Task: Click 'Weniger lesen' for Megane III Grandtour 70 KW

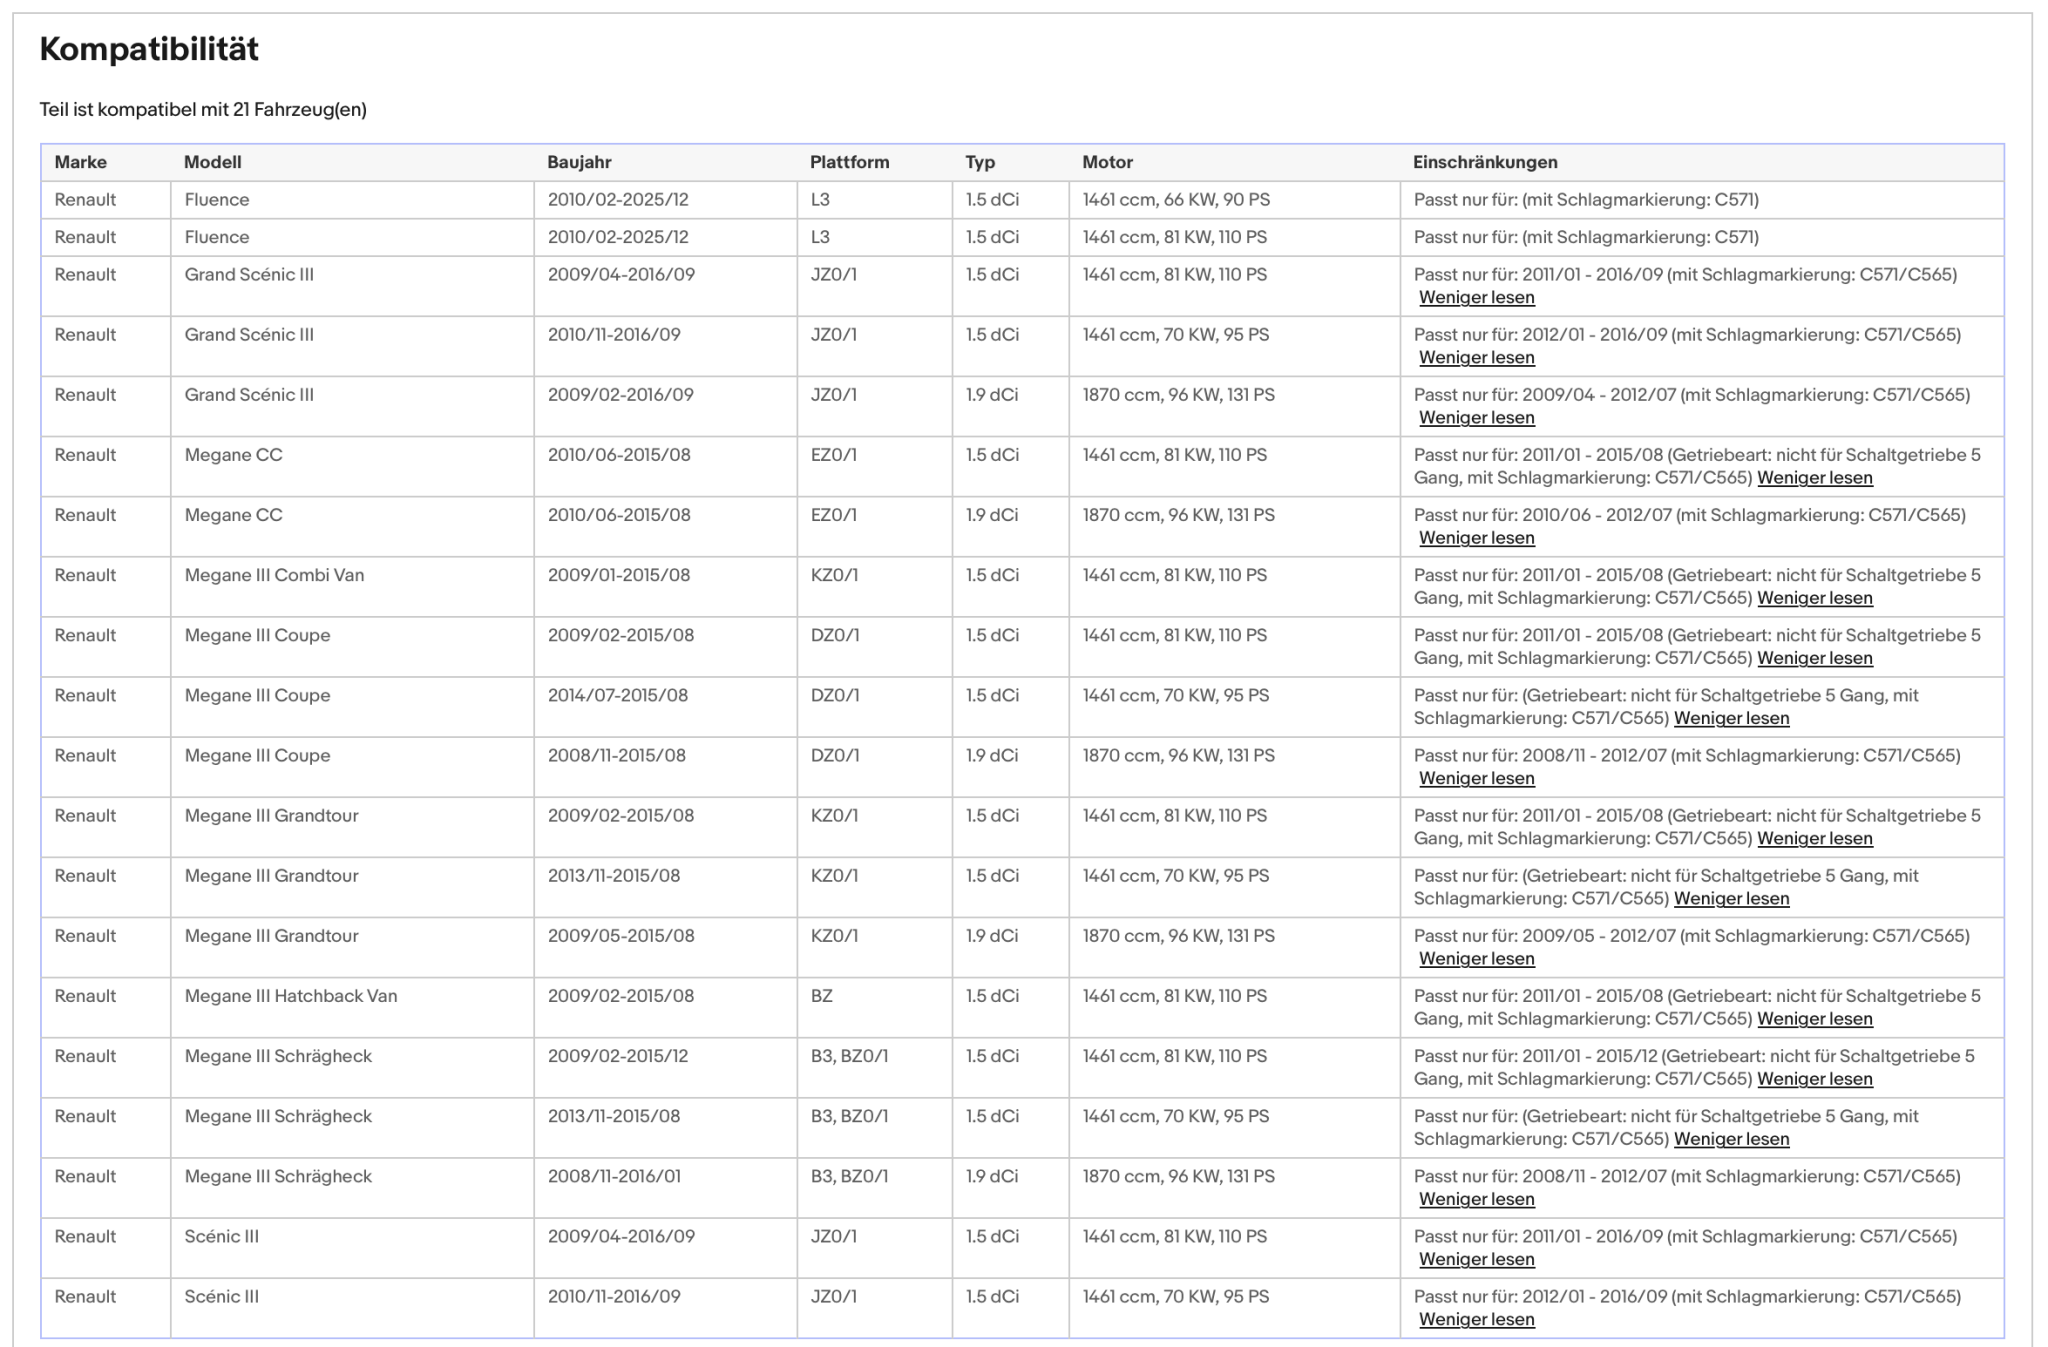Action: point(1732,898)
